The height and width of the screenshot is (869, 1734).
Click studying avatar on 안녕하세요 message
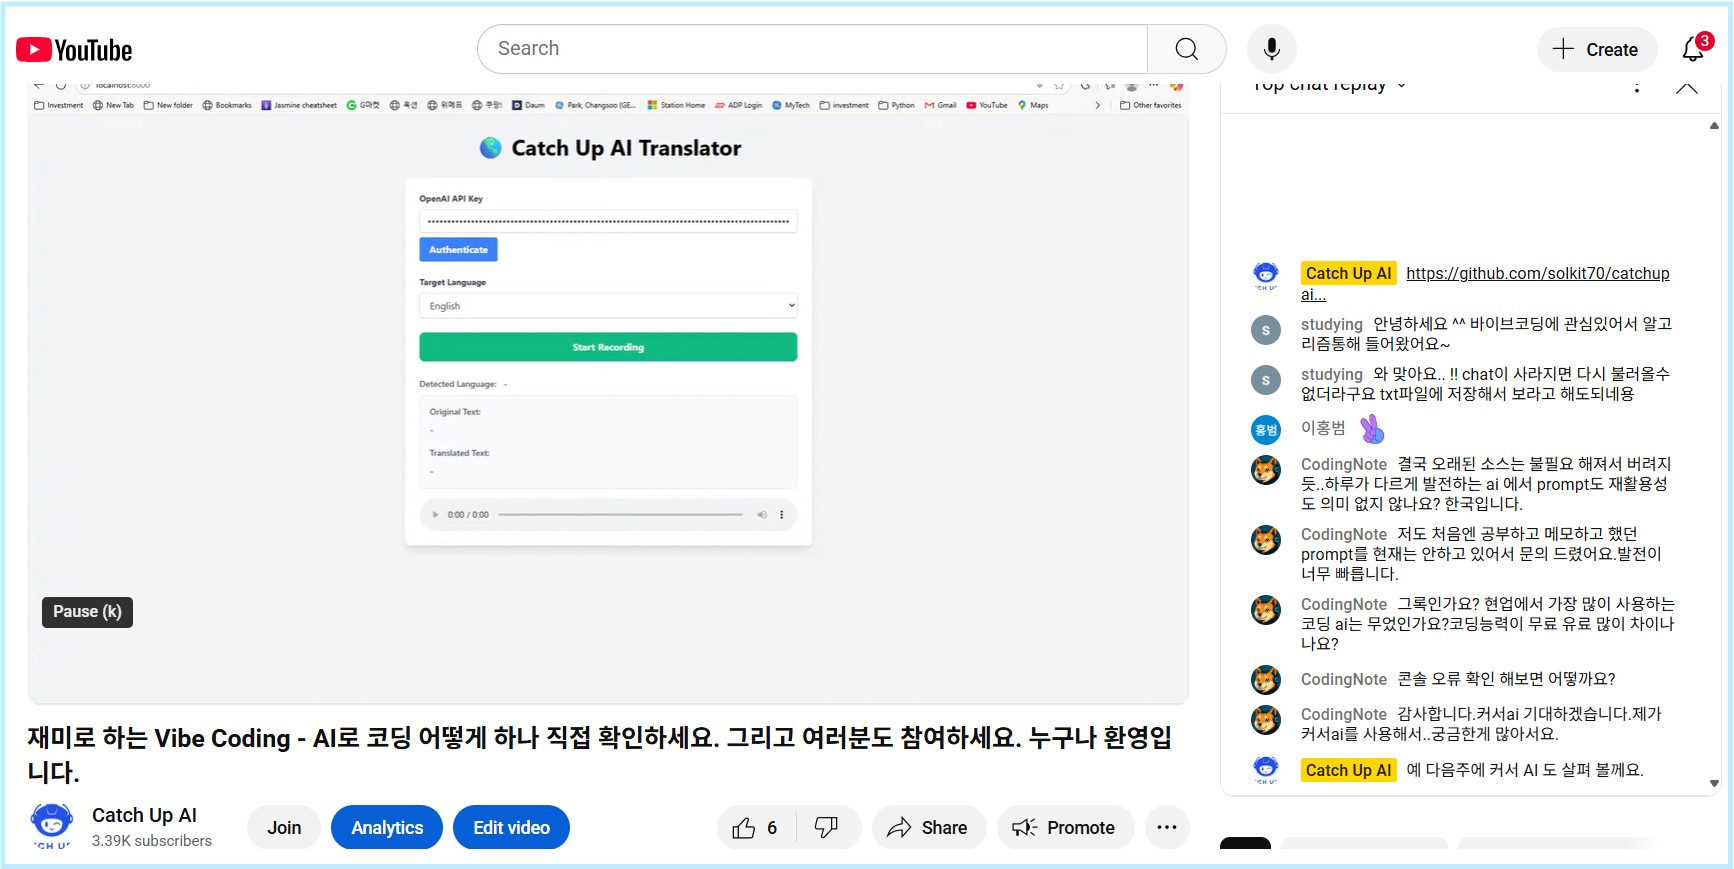1266,330
